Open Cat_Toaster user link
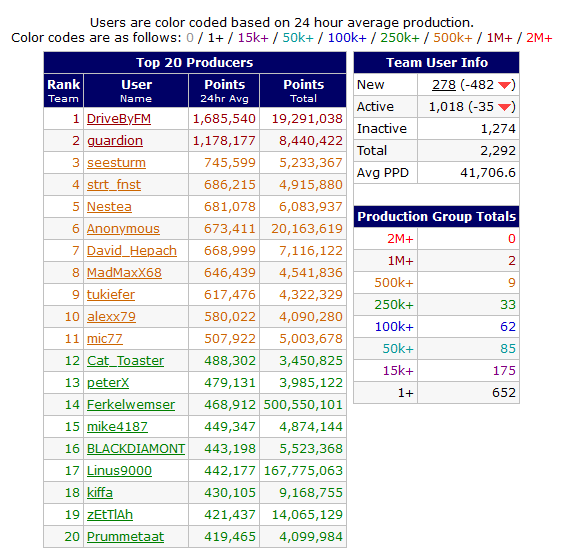The width and height of the screenshot is (569, 552). [x=125, y=361]
